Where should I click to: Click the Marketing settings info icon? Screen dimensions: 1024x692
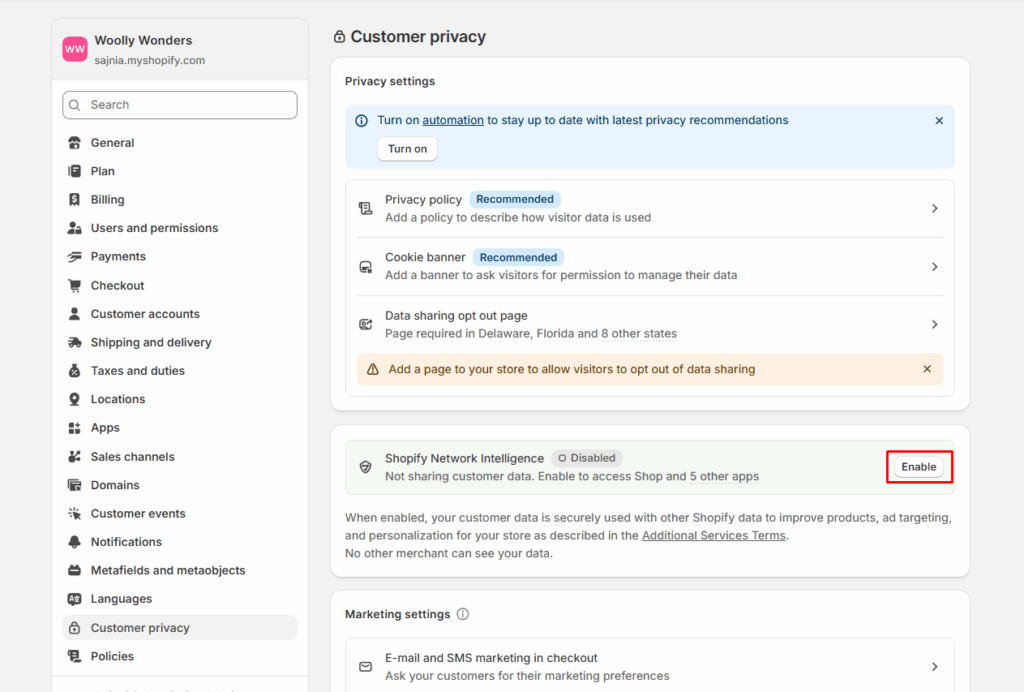pos(463,614)
